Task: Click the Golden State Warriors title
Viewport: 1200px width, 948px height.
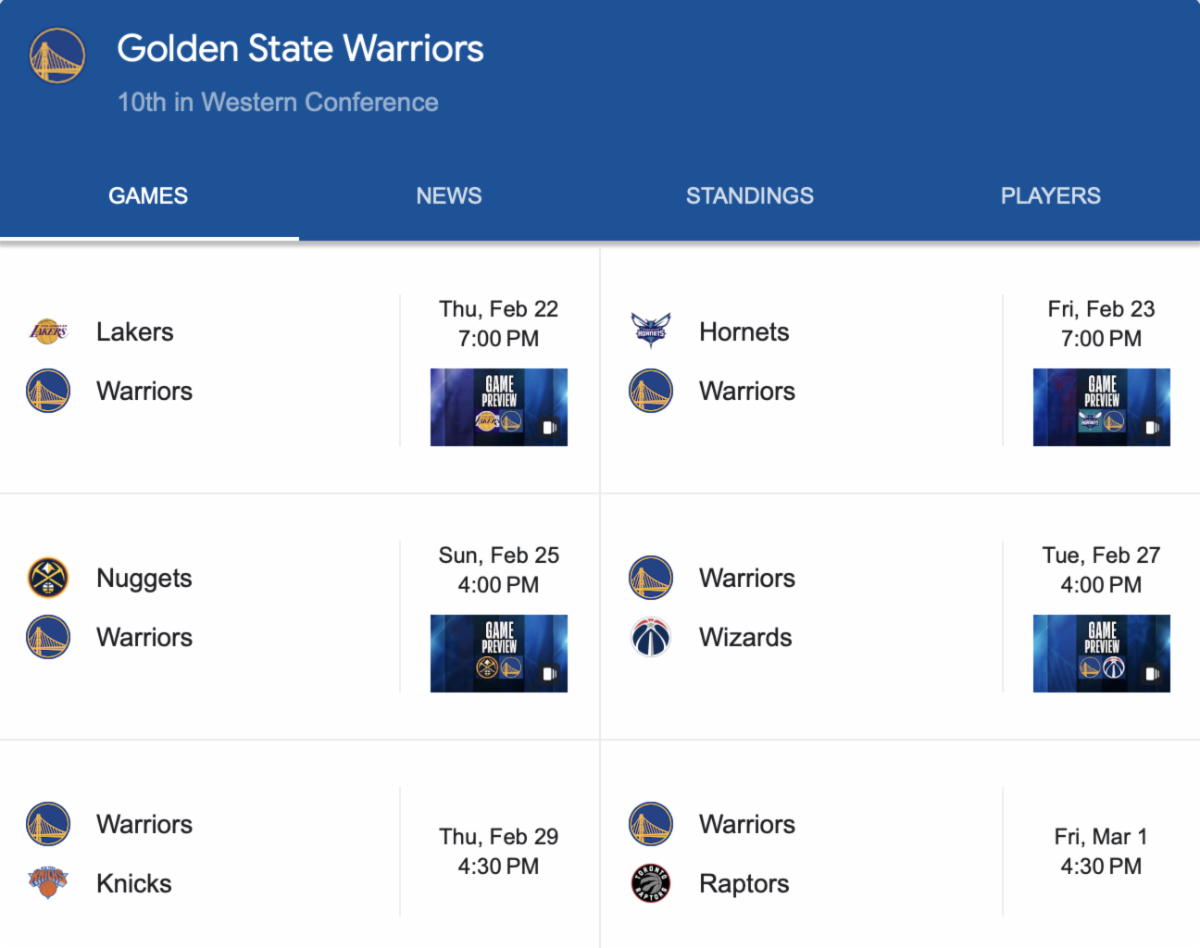Action: point(300,48)
